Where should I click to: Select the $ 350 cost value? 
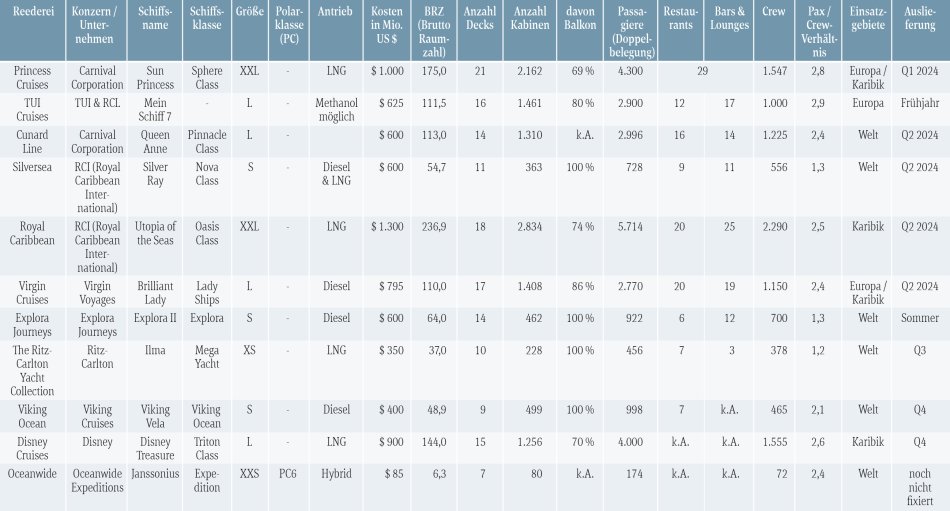(391, 350)
